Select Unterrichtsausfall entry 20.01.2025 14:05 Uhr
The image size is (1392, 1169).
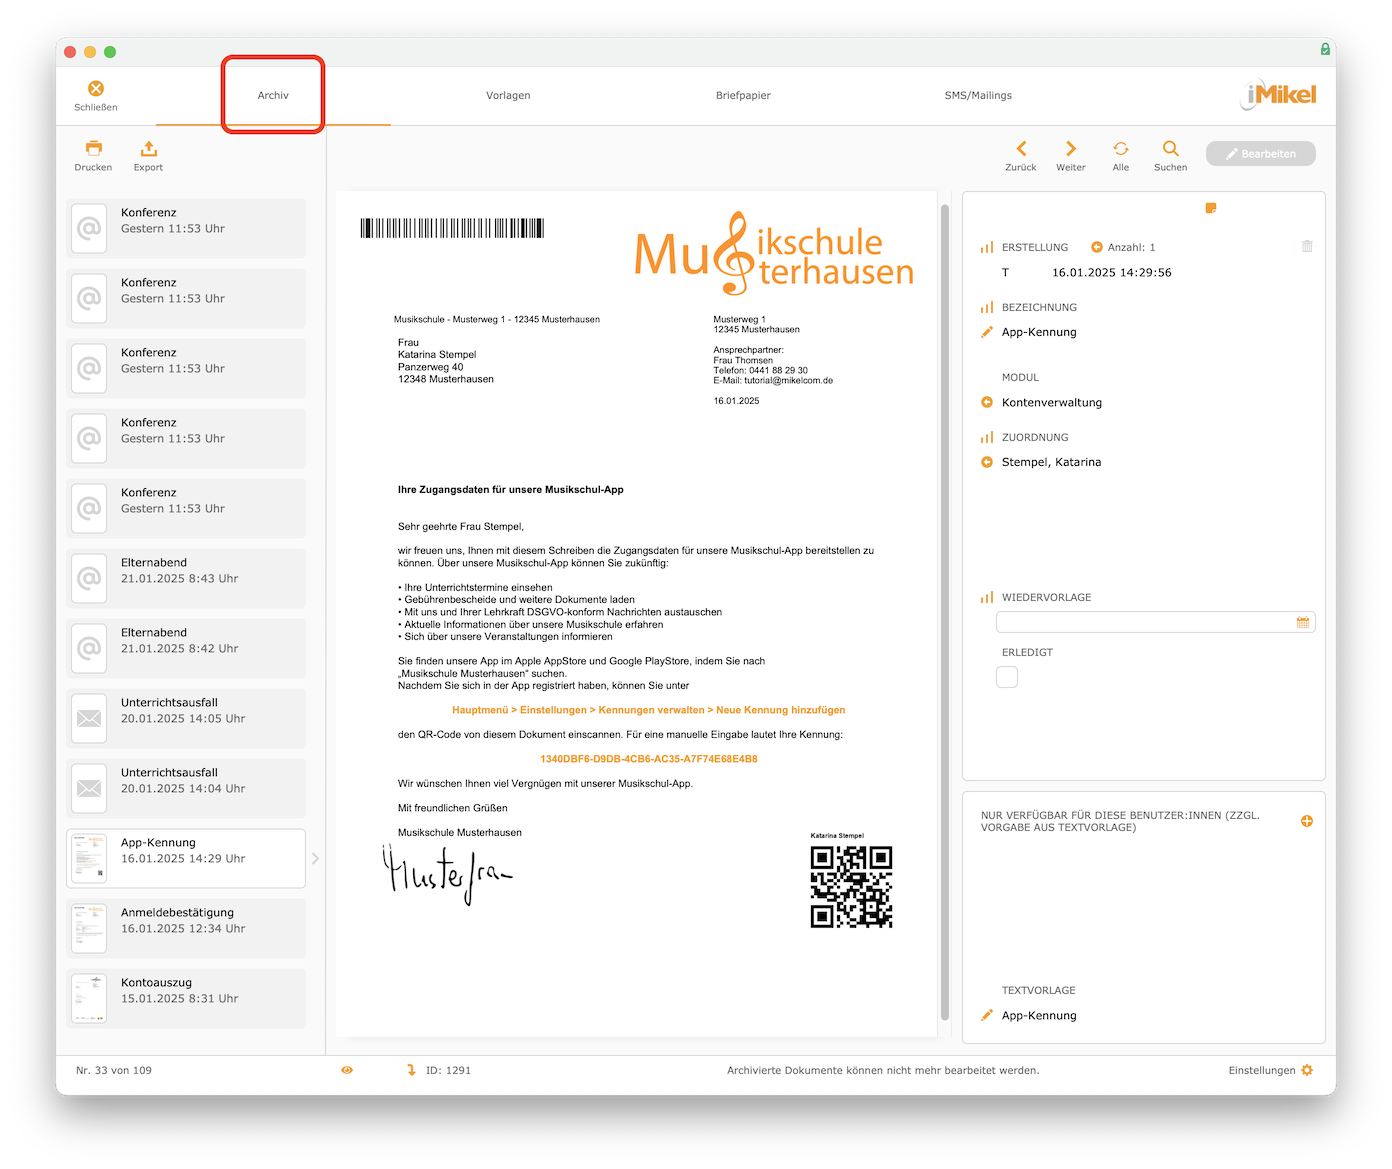pyautogui.click(x=186, y=718)
